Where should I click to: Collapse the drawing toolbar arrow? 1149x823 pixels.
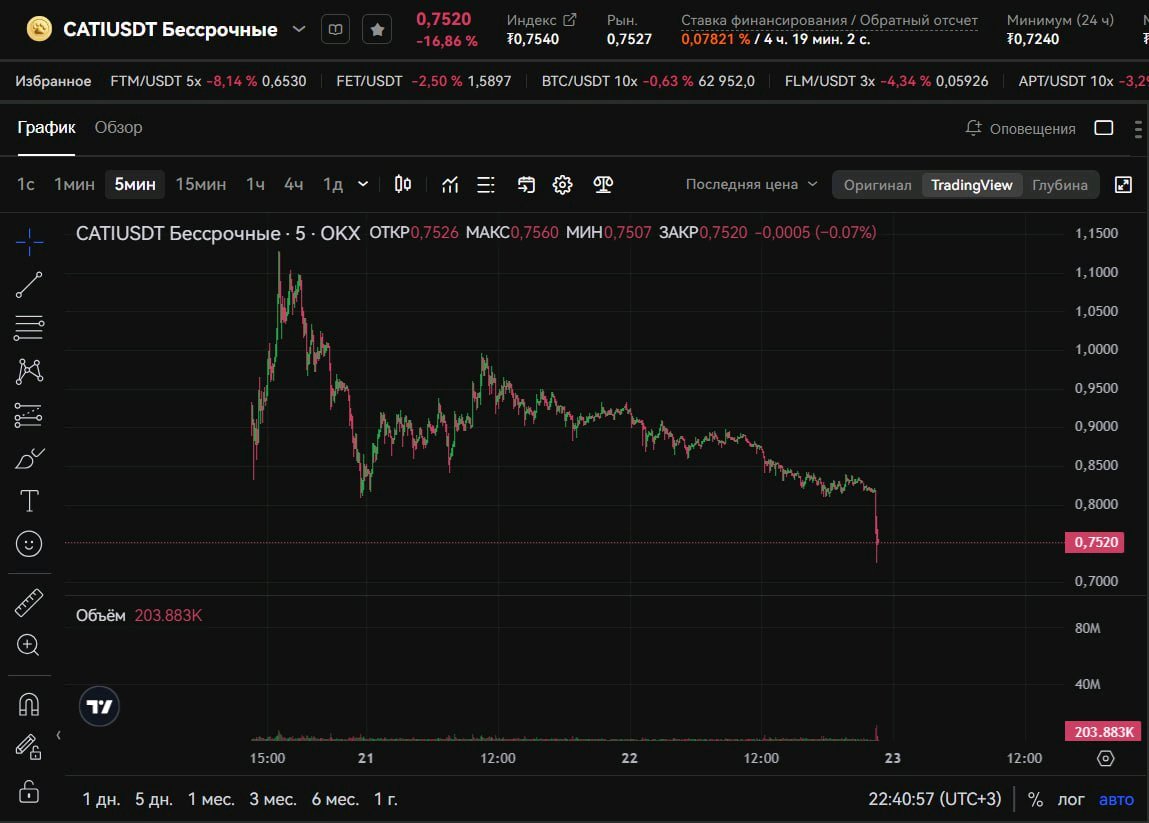pos(59,735)
